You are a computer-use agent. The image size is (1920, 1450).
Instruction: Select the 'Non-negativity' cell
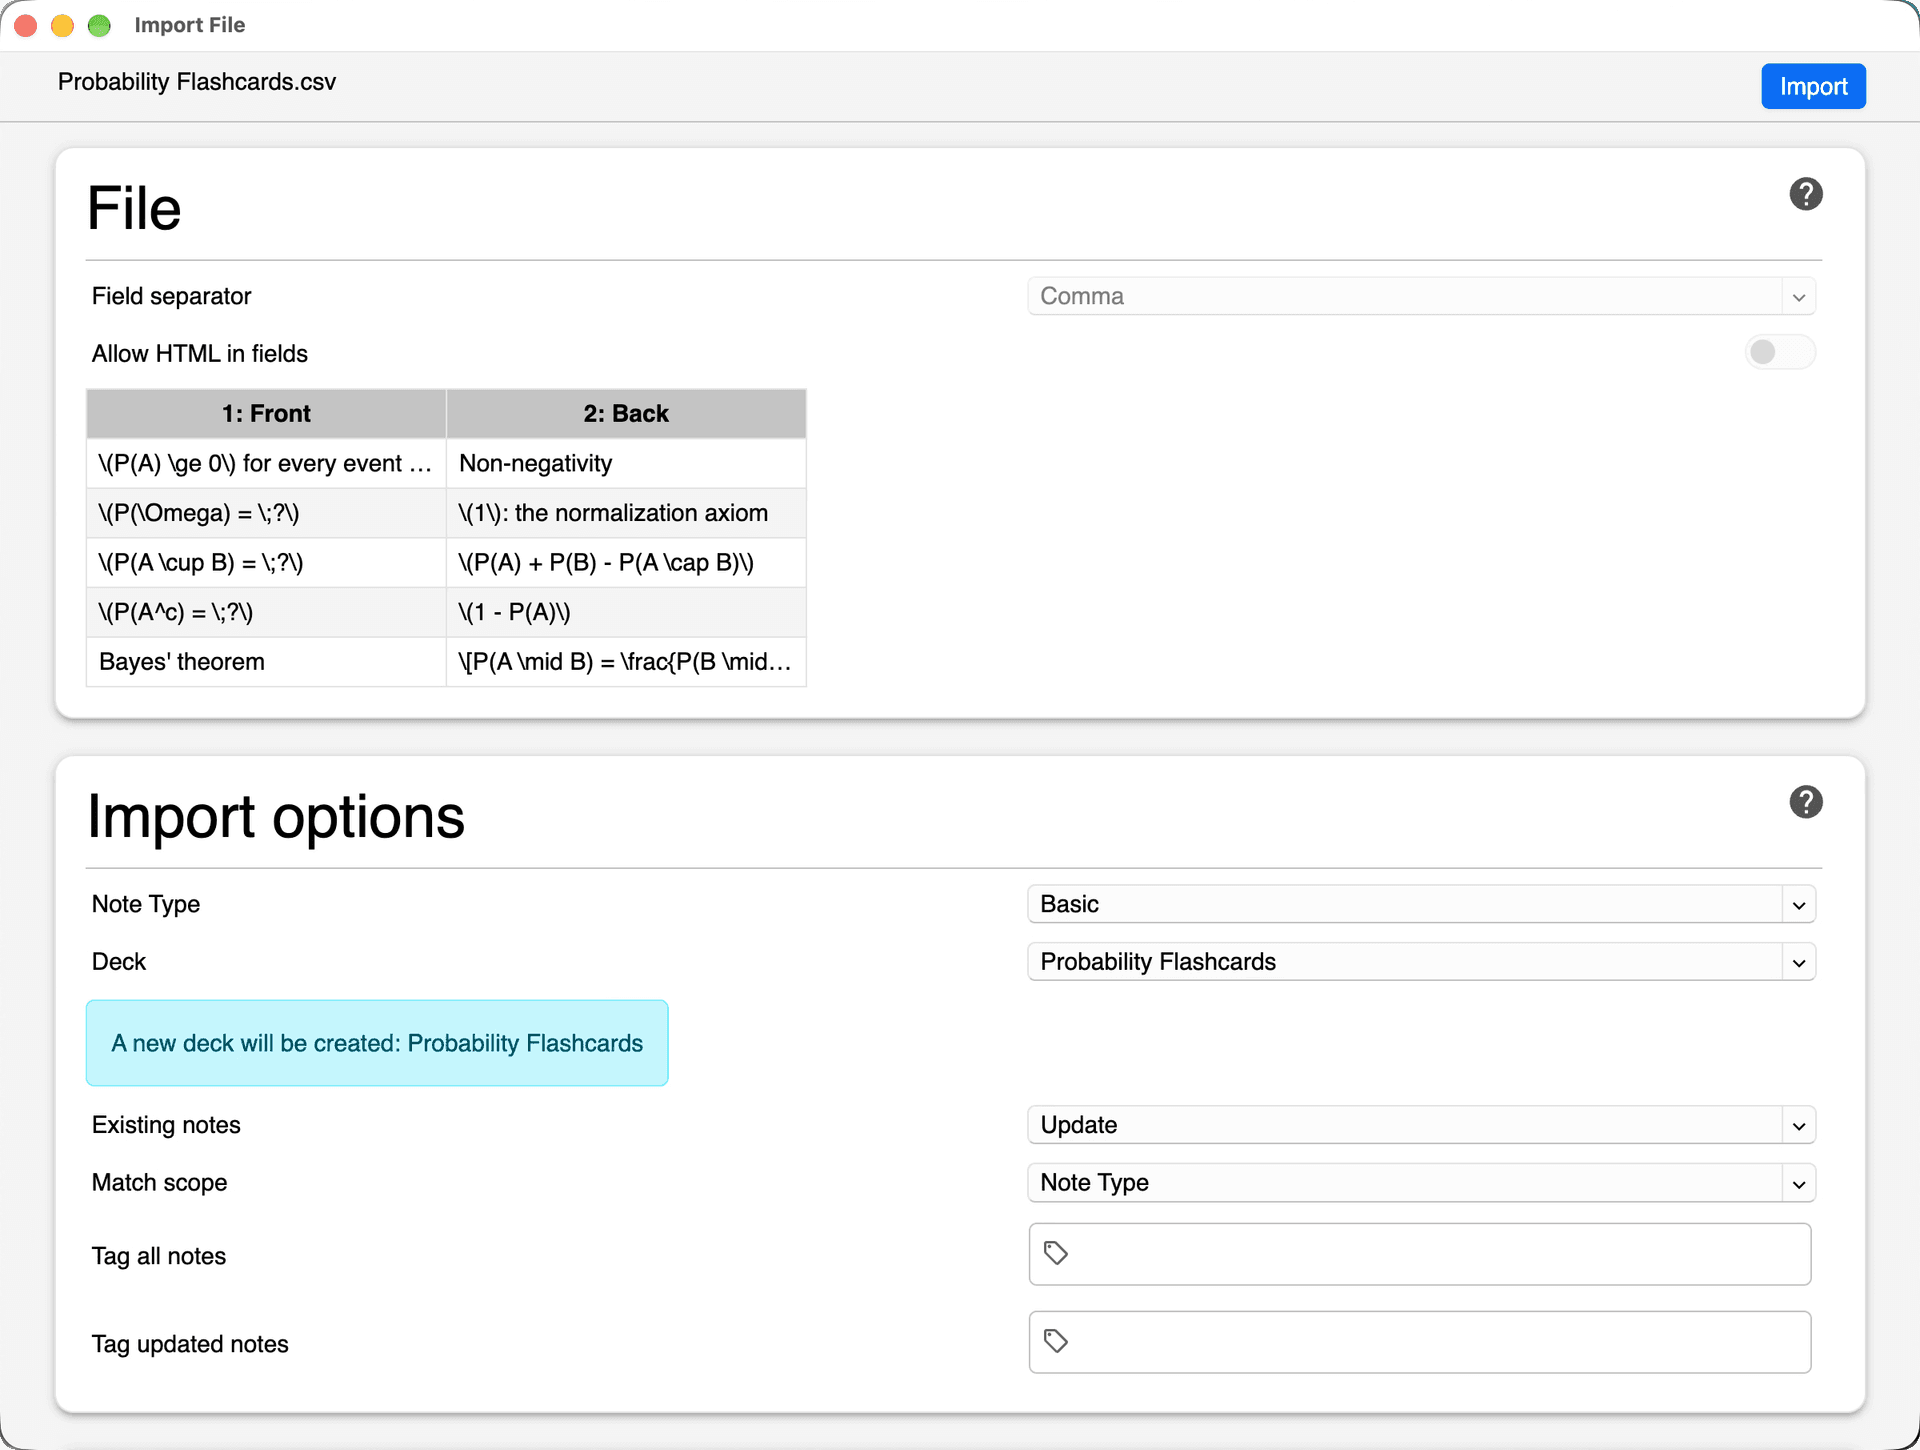click(626, 463)
